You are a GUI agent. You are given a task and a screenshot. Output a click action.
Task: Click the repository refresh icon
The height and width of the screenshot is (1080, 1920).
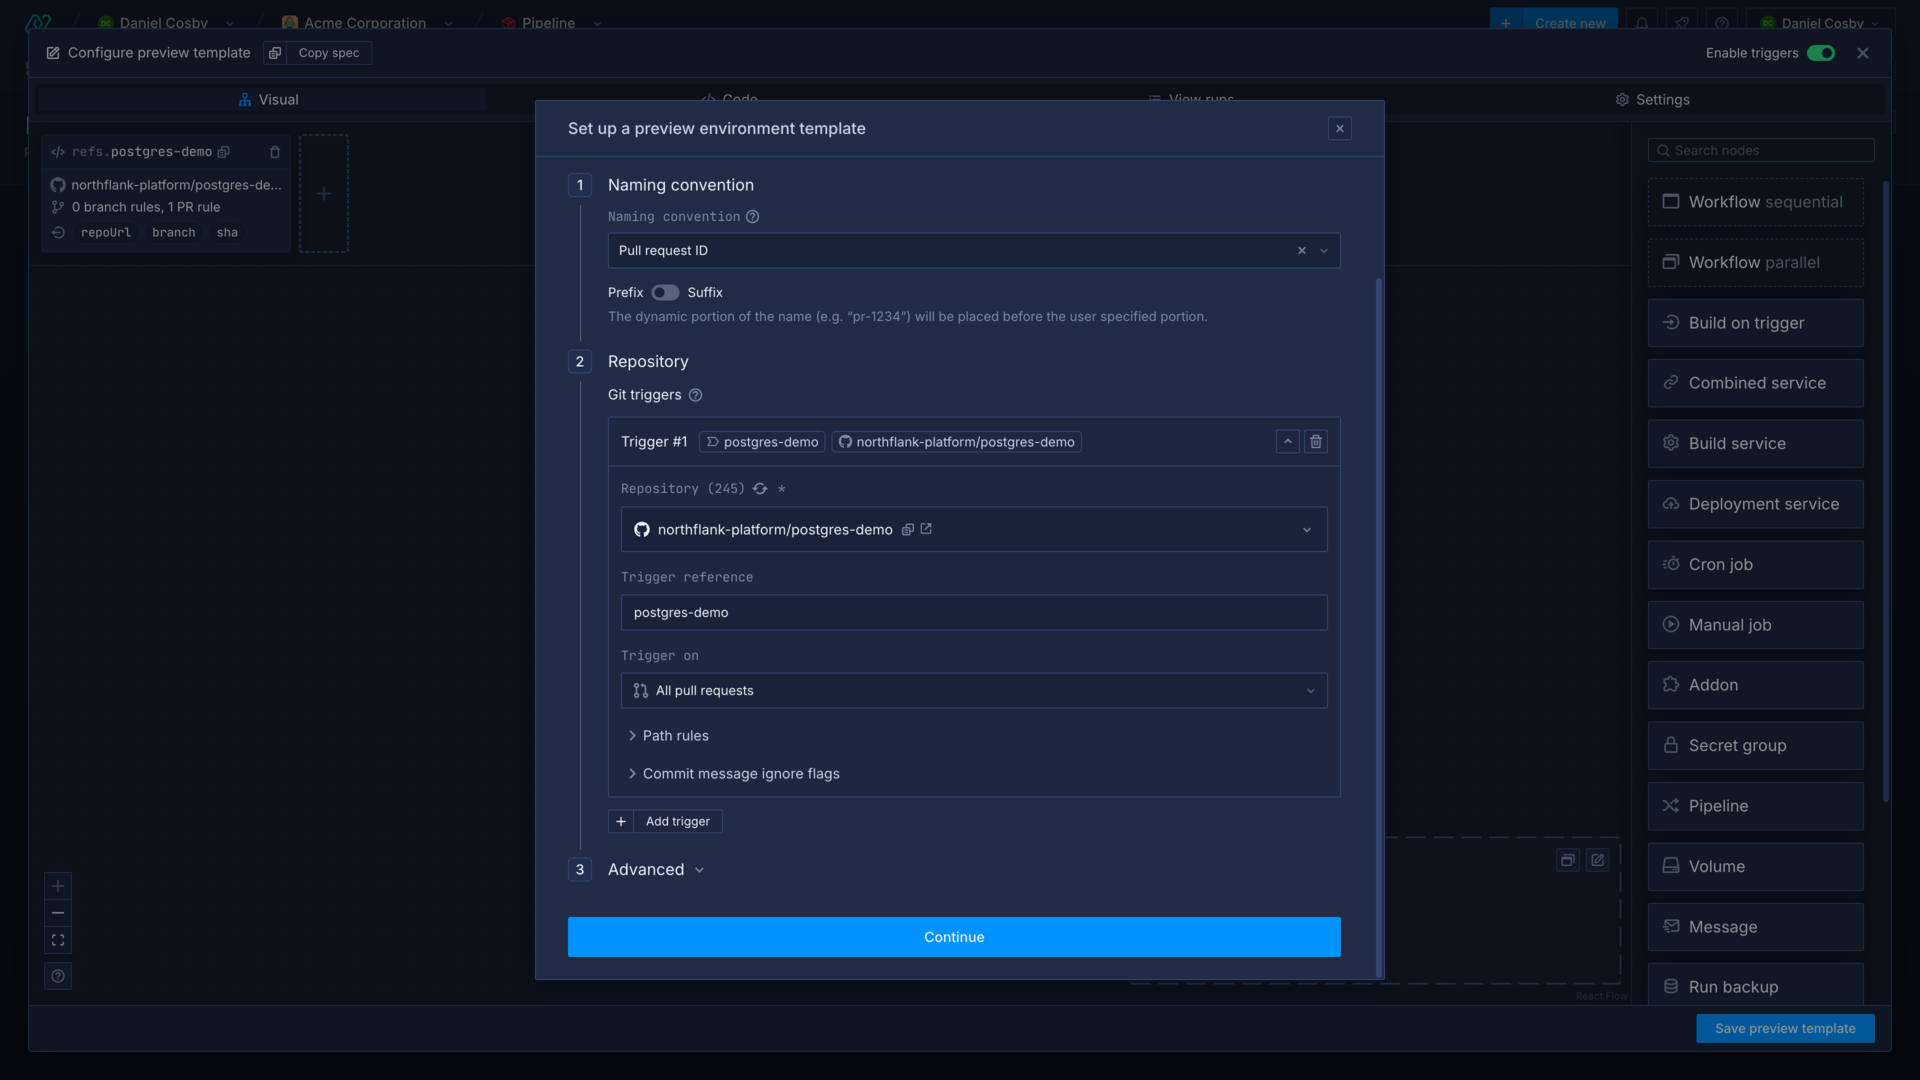(760, 489)
